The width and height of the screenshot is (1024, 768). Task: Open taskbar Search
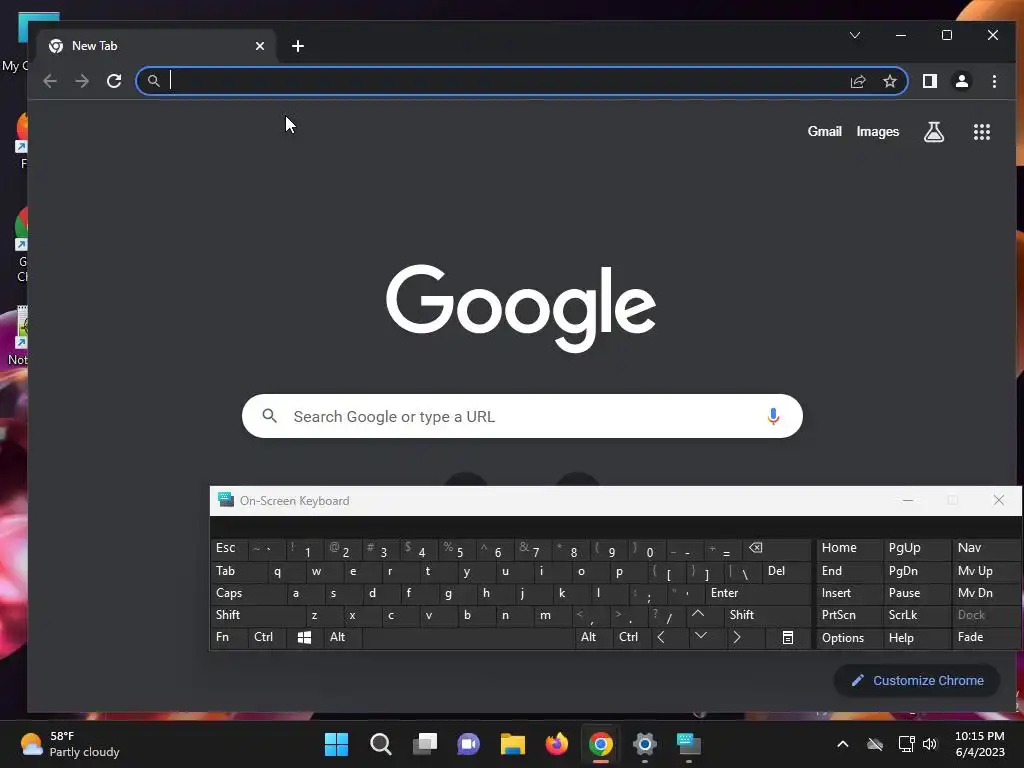click(381, 744)
